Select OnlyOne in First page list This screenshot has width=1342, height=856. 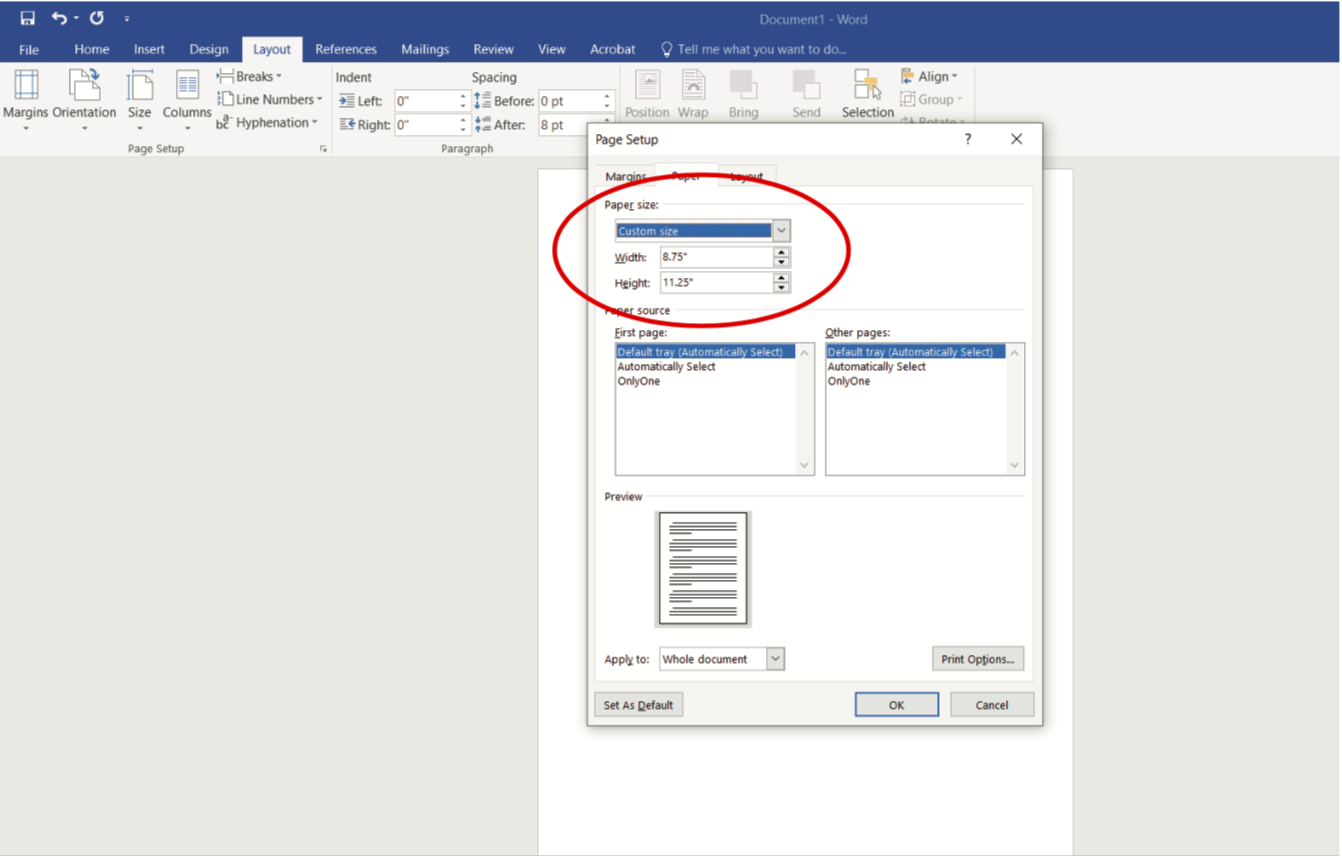[x=639, y=381]
